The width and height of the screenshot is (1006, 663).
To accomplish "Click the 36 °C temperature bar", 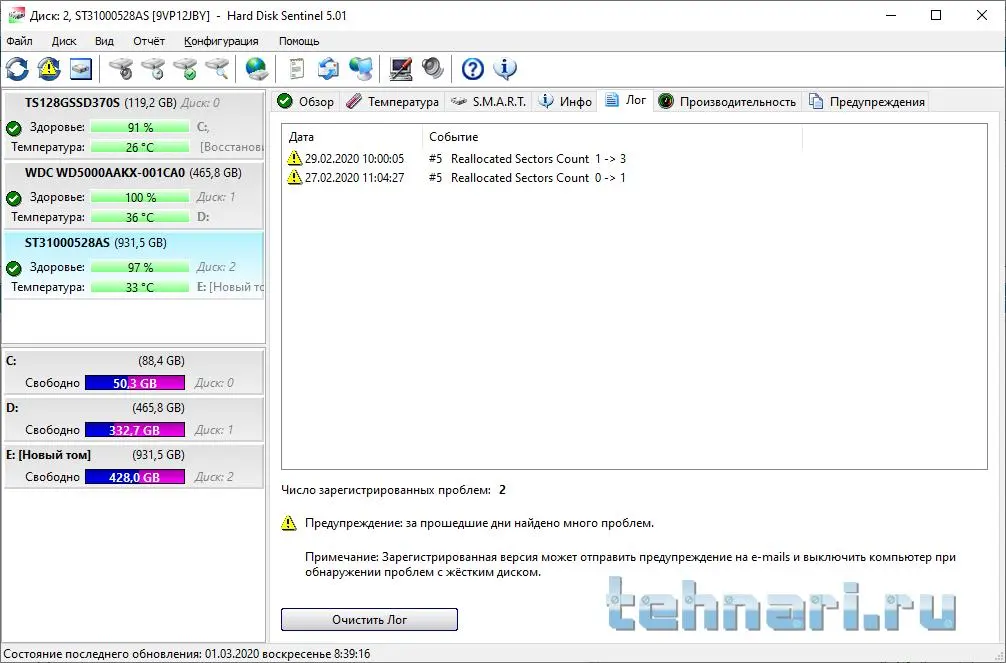I will (140, 217).
